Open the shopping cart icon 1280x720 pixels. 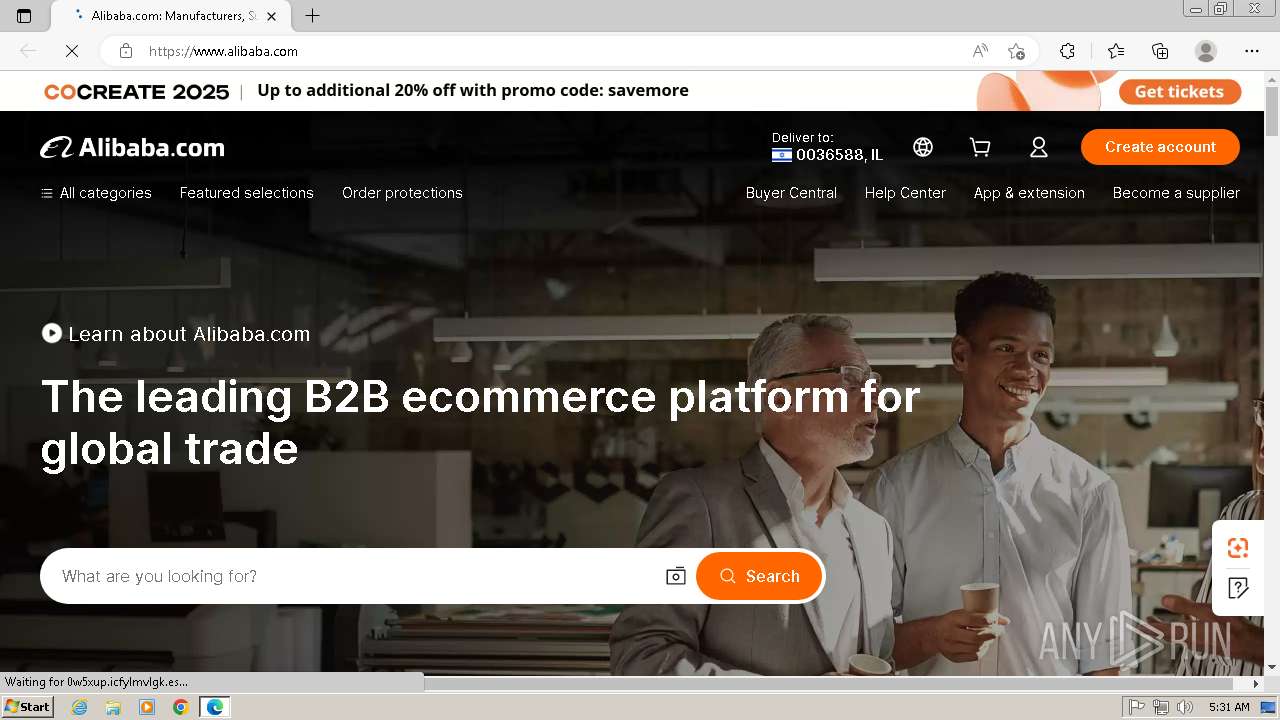click(980, 147)
